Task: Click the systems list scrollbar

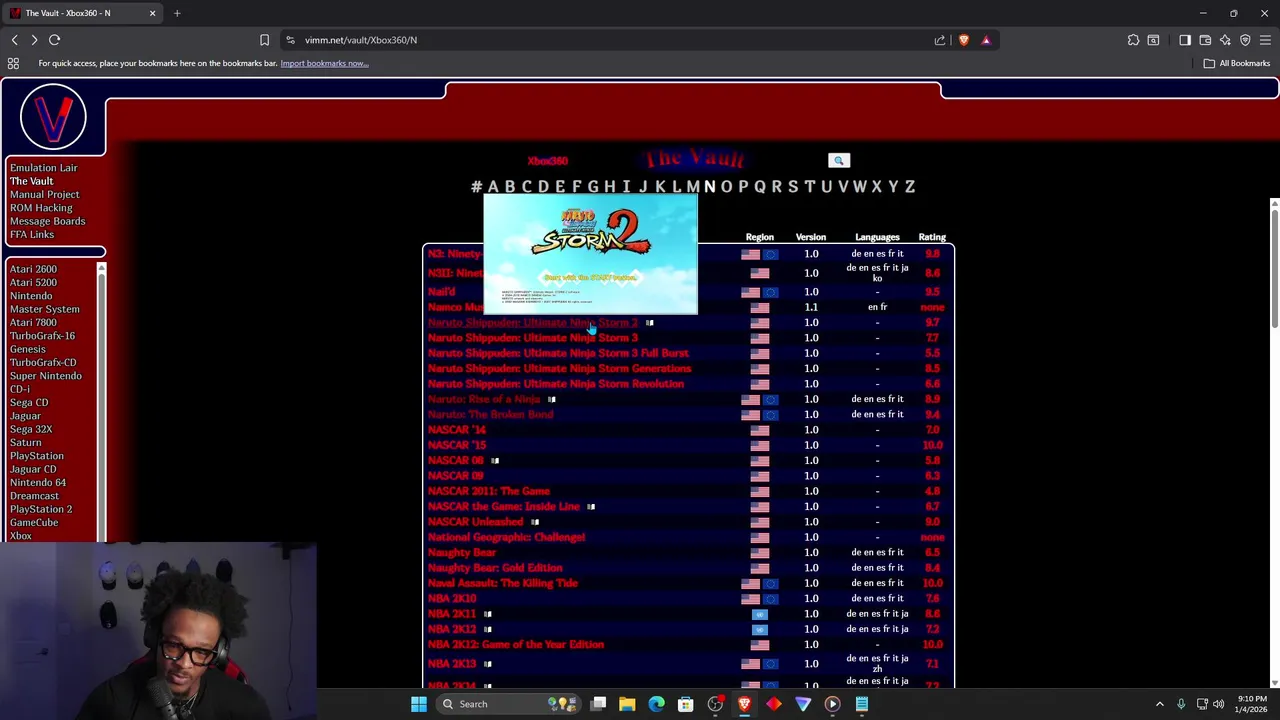Action: pos(101,400)
